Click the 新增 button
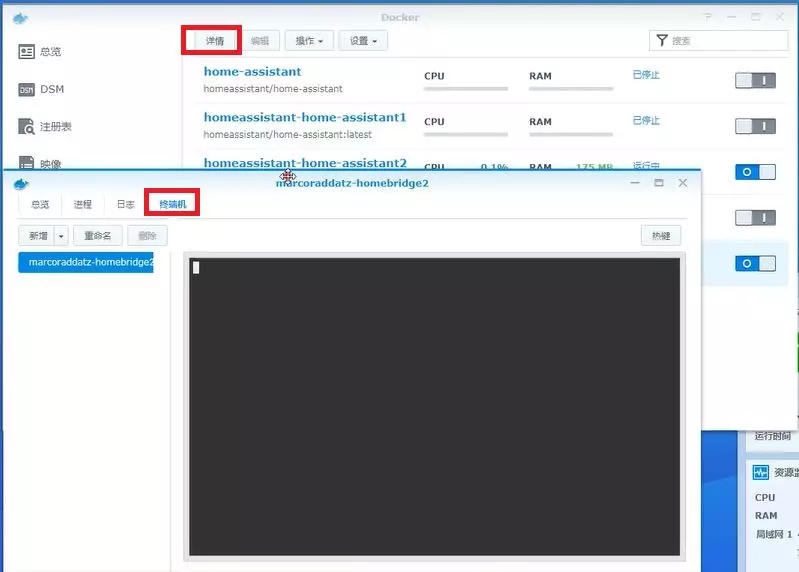This screenshot has height=572, width=799. point(37,236)
